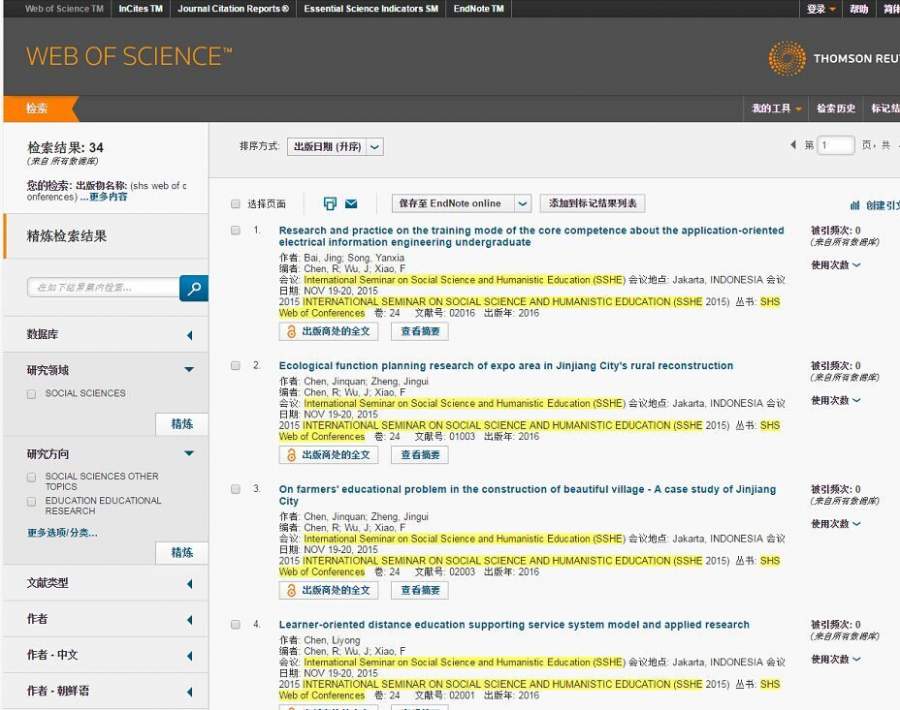Click the 帮助 link at top right
The height and width of the screenshot is (710, 900).
point(859,9)
